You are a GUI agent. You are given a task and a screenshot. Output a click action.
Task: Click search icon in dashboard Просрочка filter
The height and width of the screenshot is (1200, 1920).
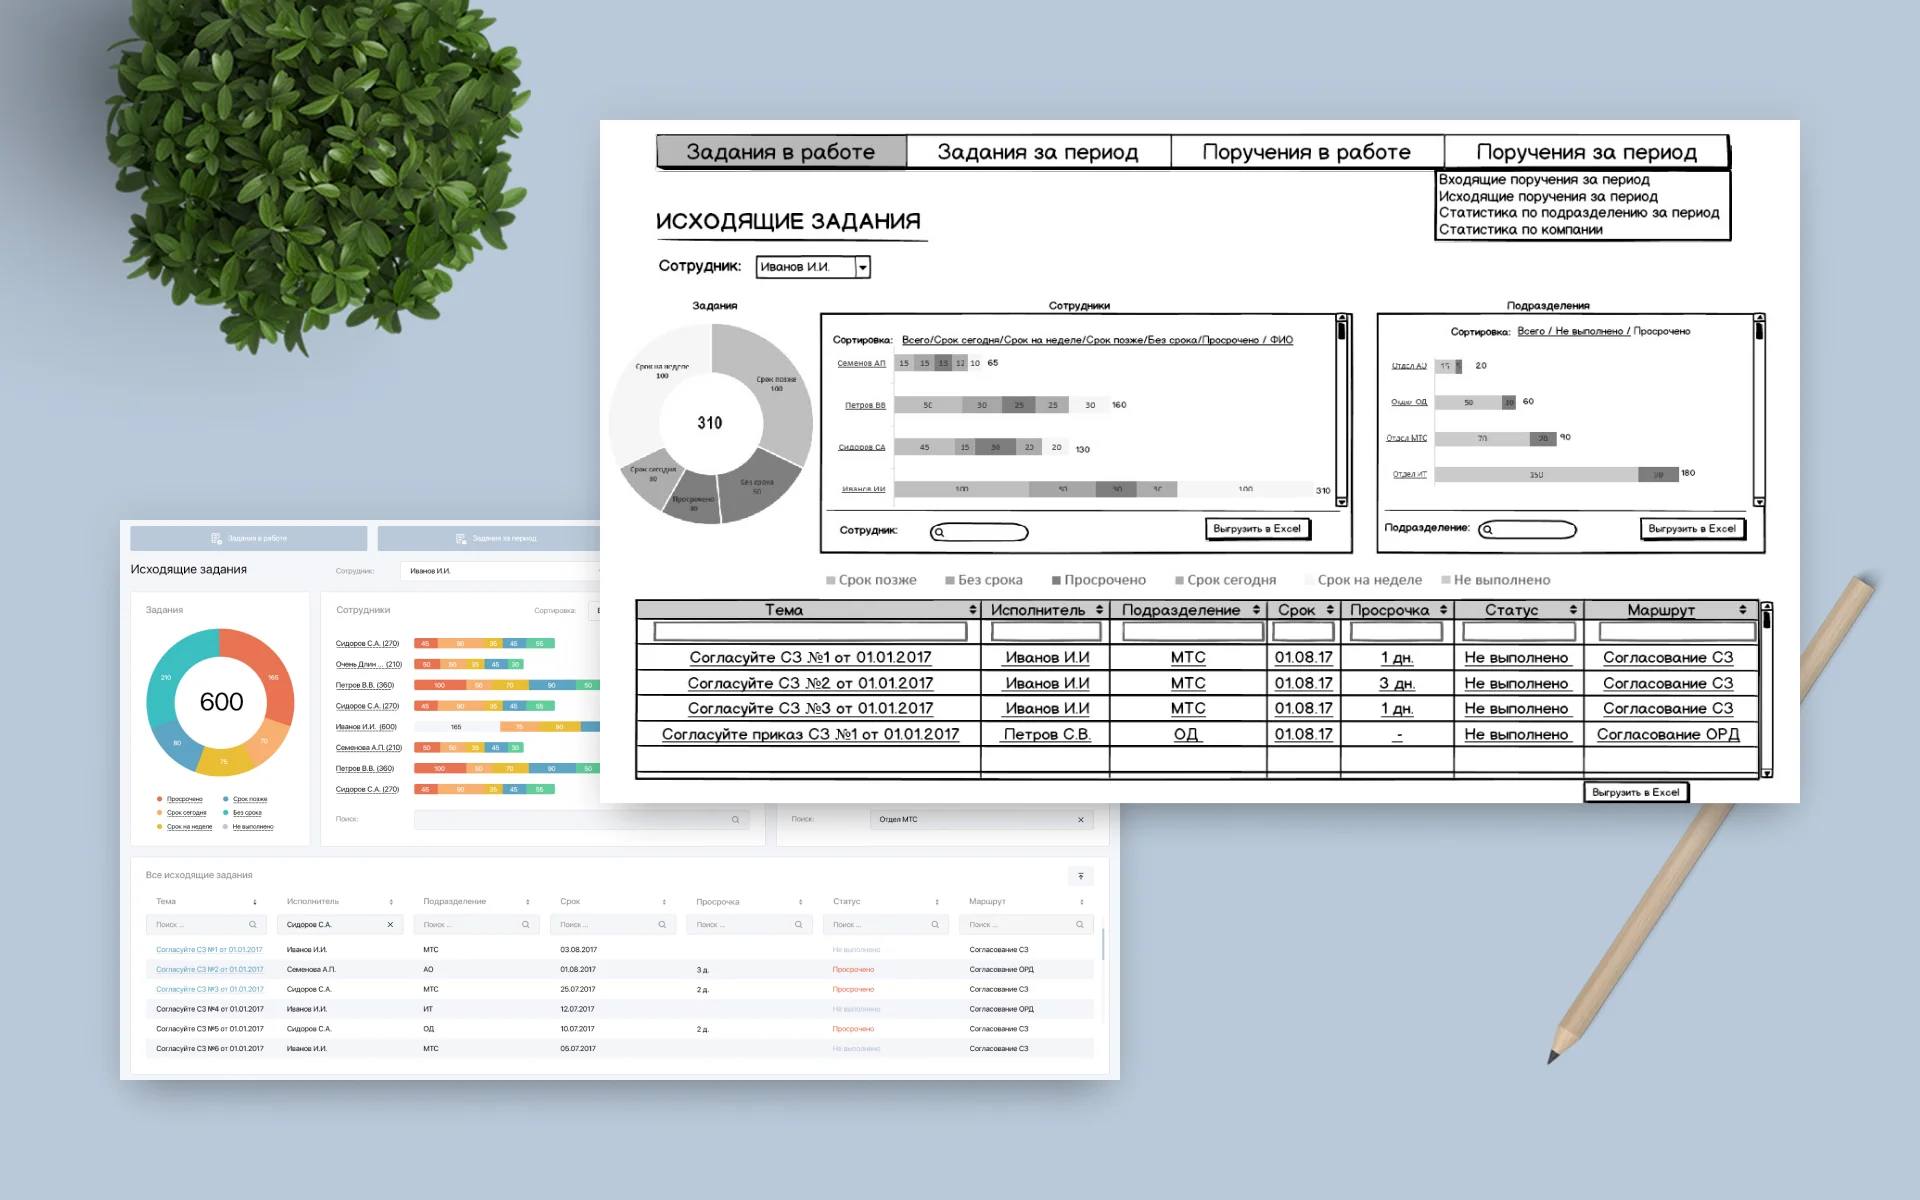798,925
